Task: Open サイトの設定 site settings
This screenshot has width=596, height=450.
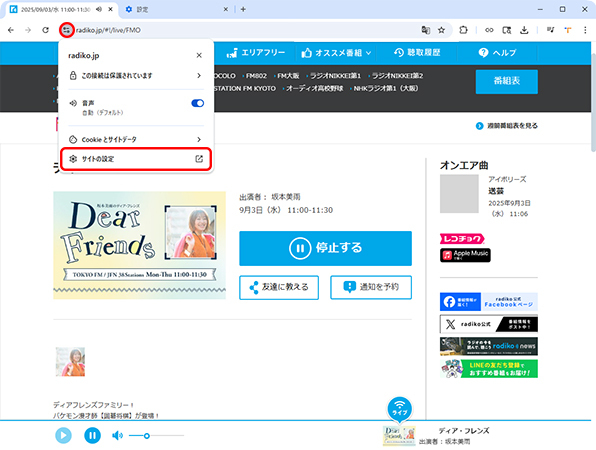Action: click(x=135, y=159)
